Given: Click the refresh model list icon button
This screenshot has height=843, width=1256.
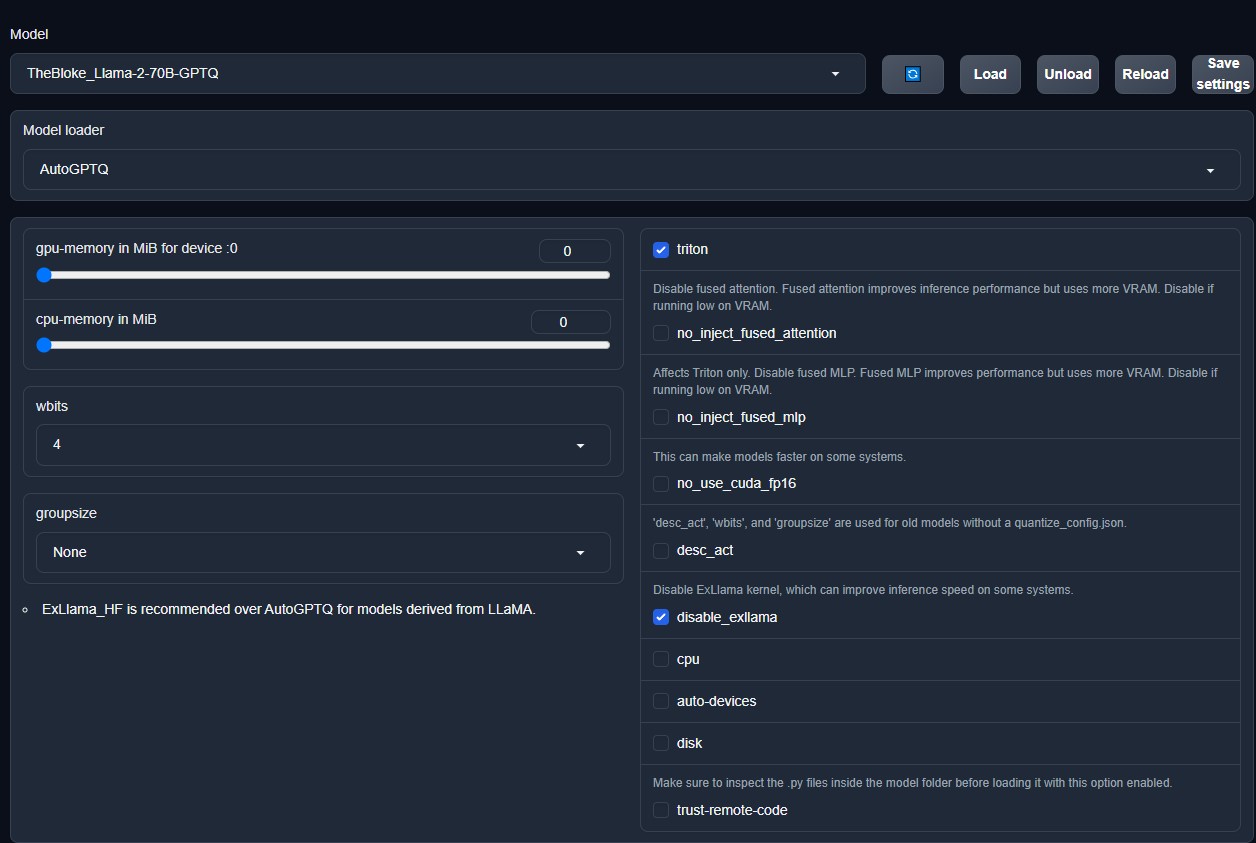Looking at the screenshot, I should point(912,74).
